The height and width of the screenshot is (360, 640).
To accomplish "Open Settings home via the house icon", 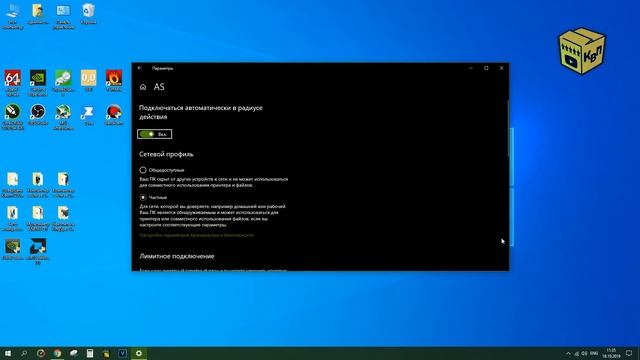I will click(143, 87).
